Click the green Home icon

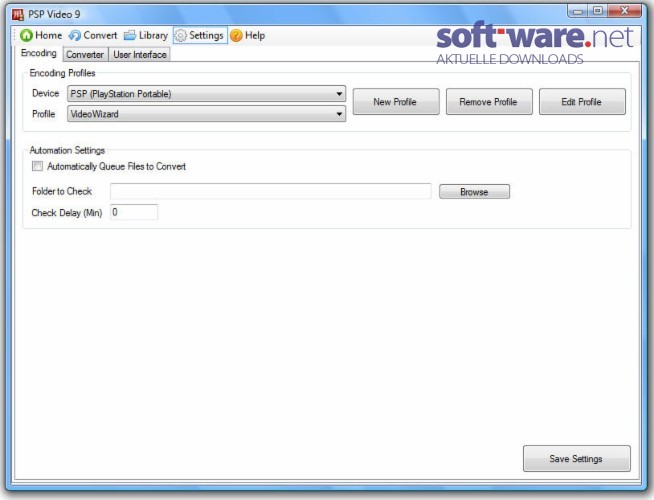coord(26,35)
